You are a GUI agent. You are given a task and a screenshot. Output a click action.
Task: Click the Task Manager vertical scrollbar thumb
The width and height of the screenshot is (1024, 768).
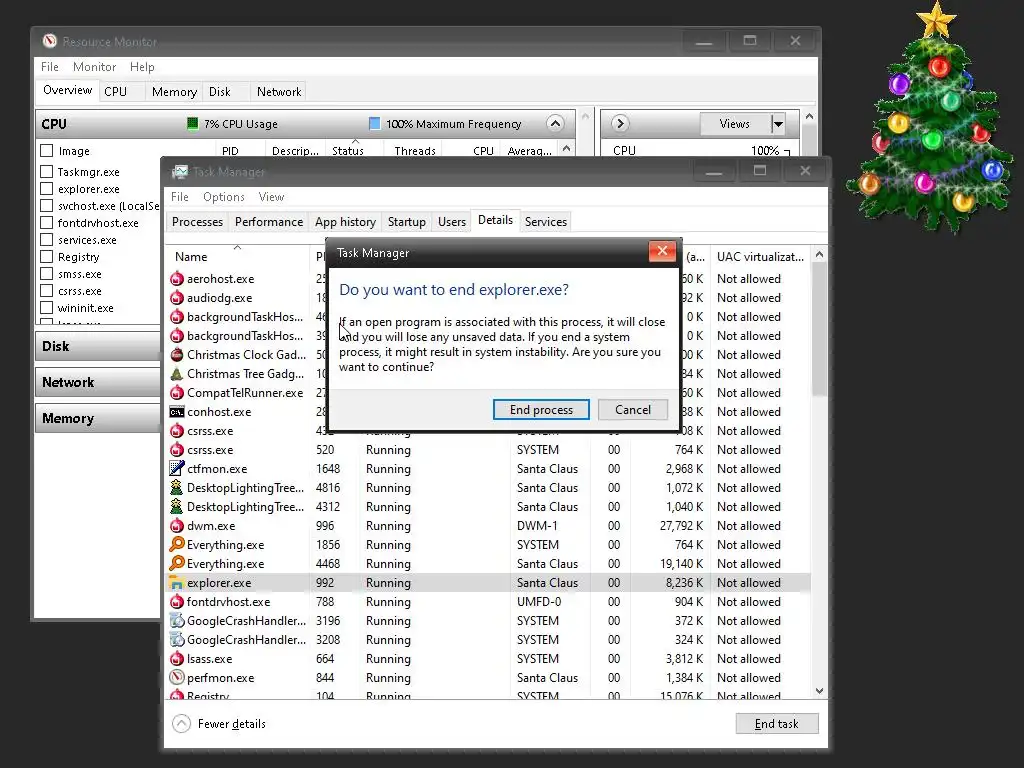(820, 328)
